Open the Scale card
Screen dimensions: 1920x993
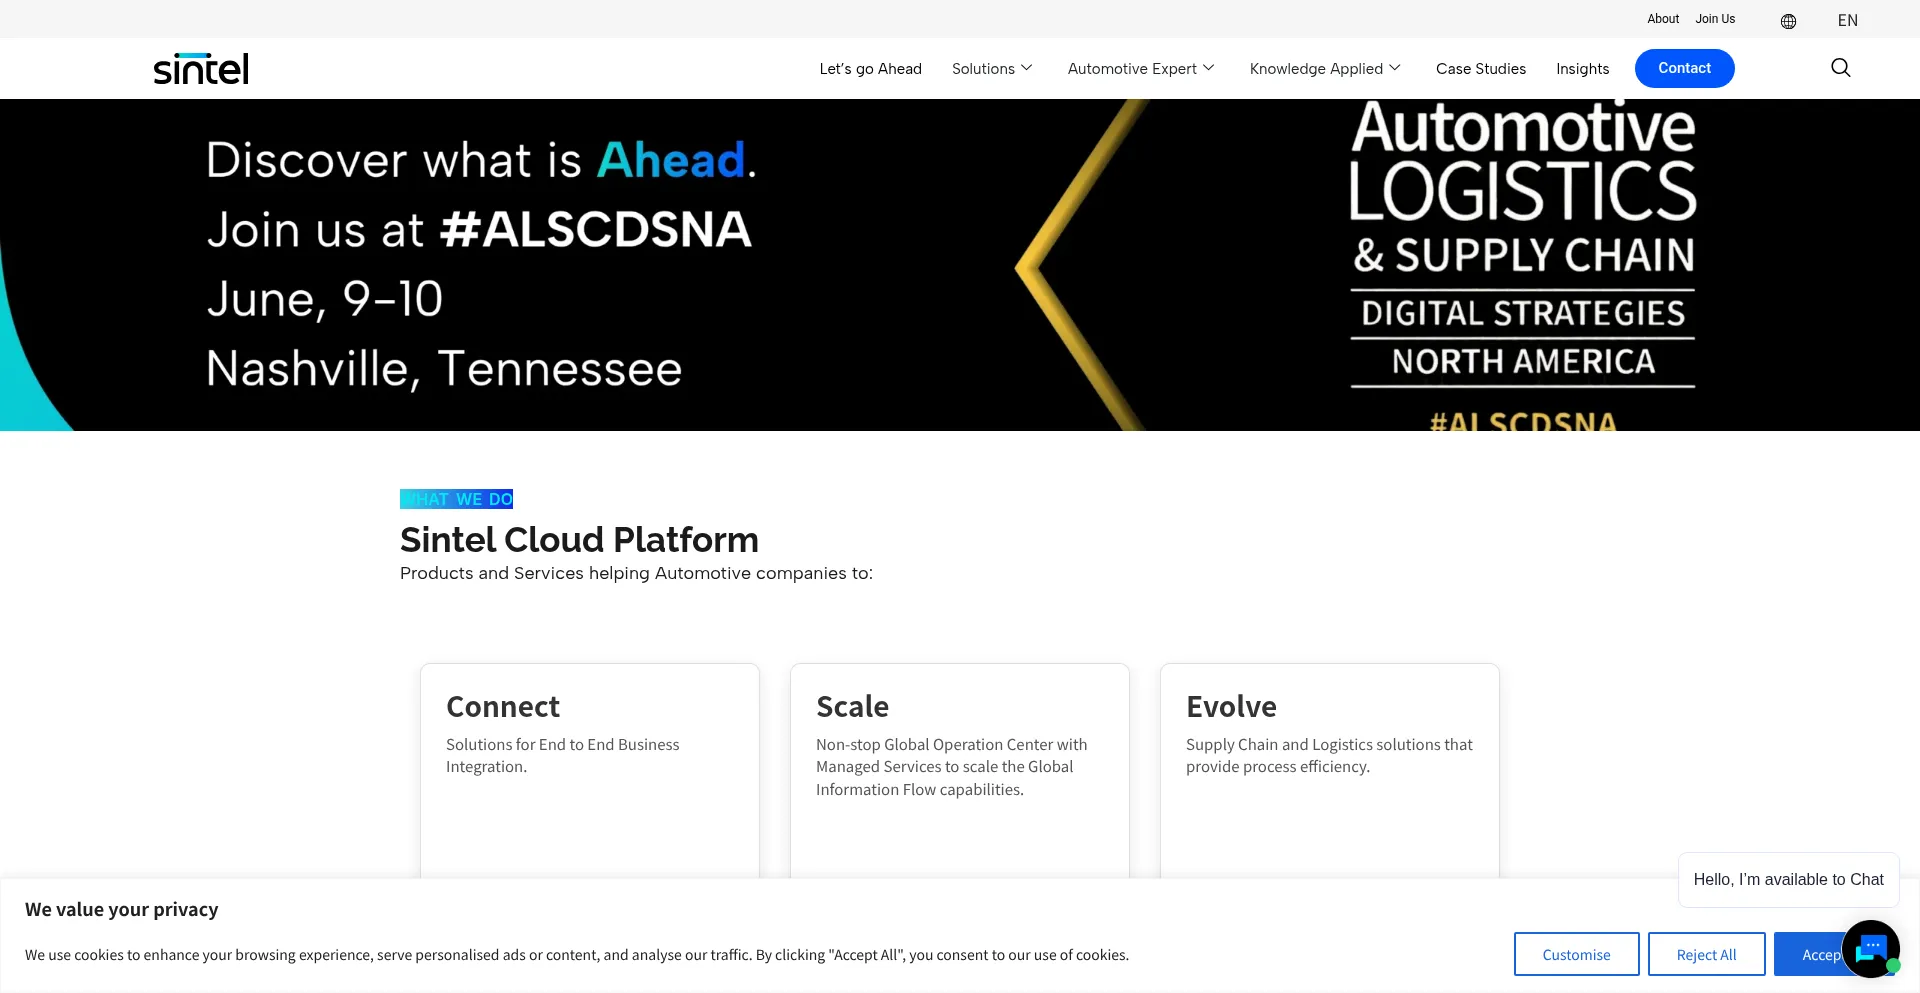(960, 770)
